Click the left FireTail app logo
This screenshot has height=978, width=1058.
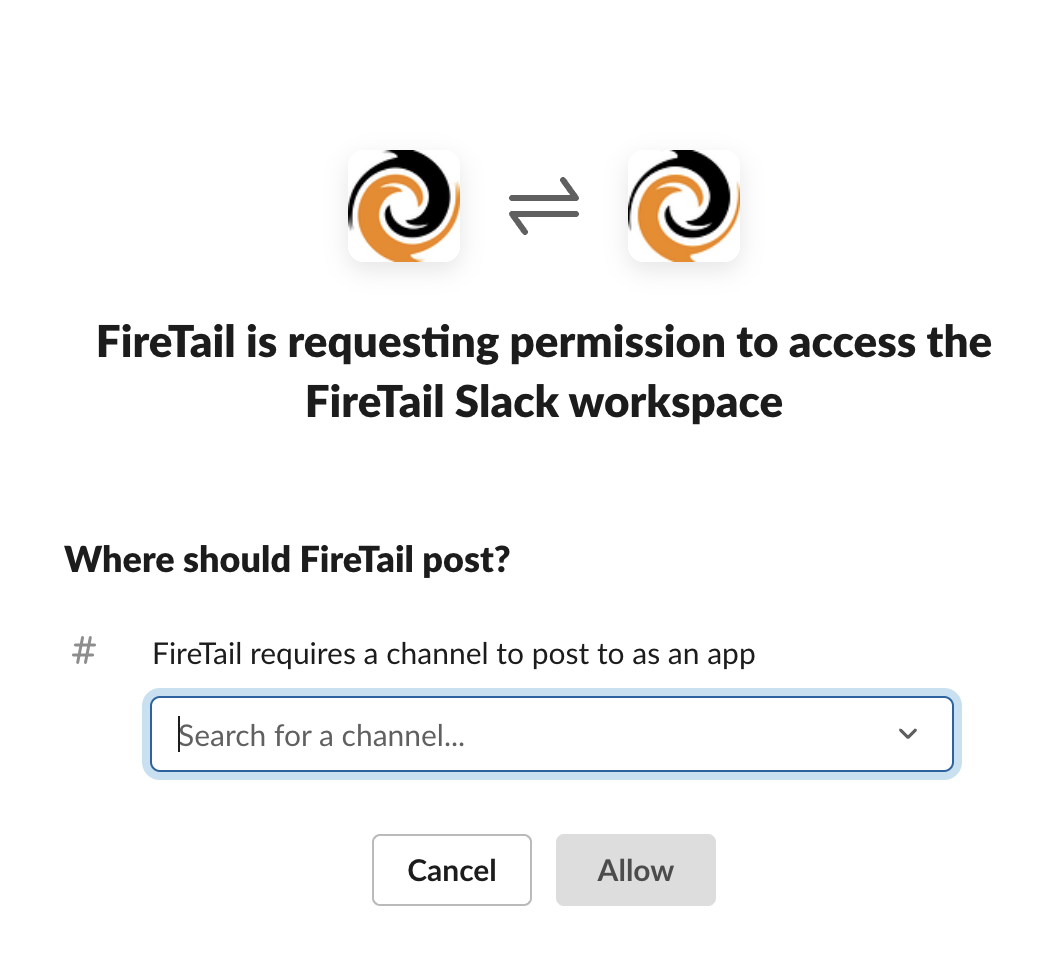(404, 206)
